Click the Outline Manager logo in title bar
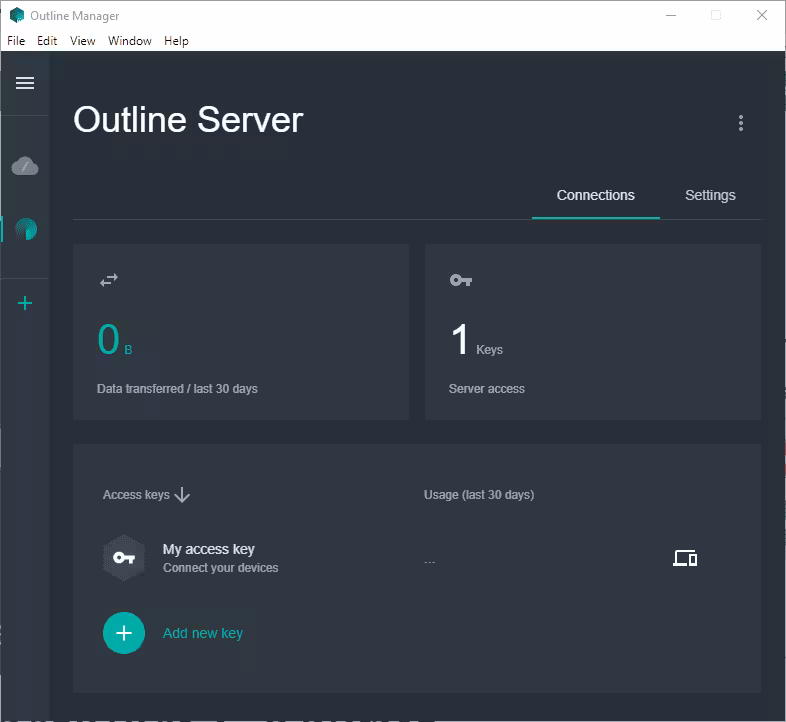Image resolution: width=786 pixels, height=722 pixels. [x=17, y=15]
